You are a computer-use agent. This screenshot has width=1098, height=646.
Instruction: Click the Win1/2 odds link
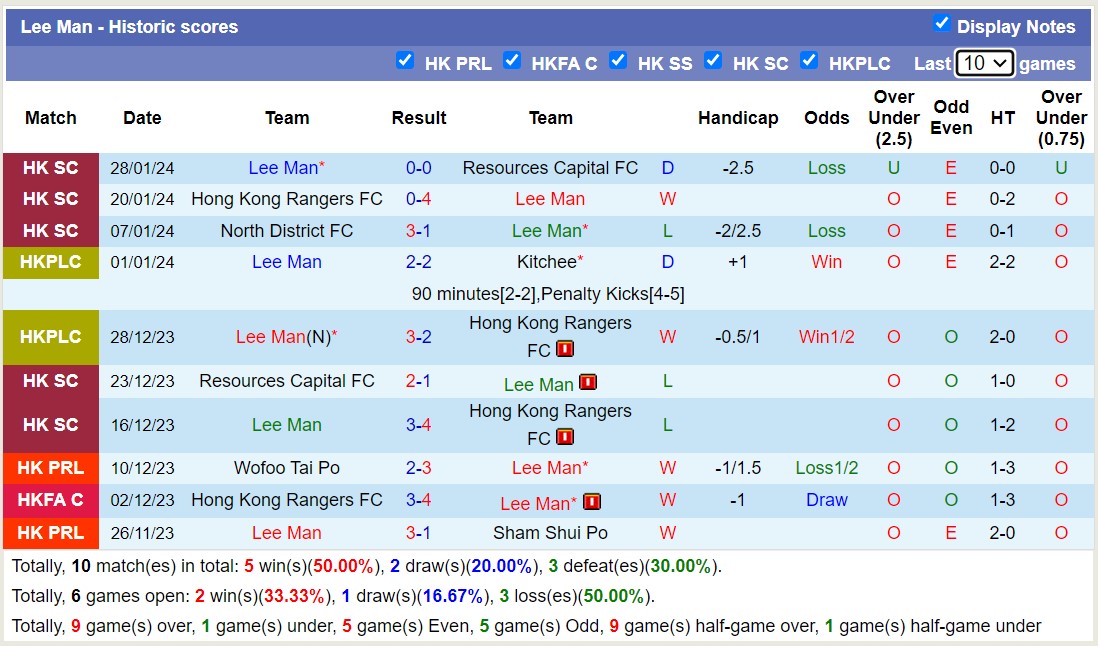pyautogui.click(x=826, y=337)
